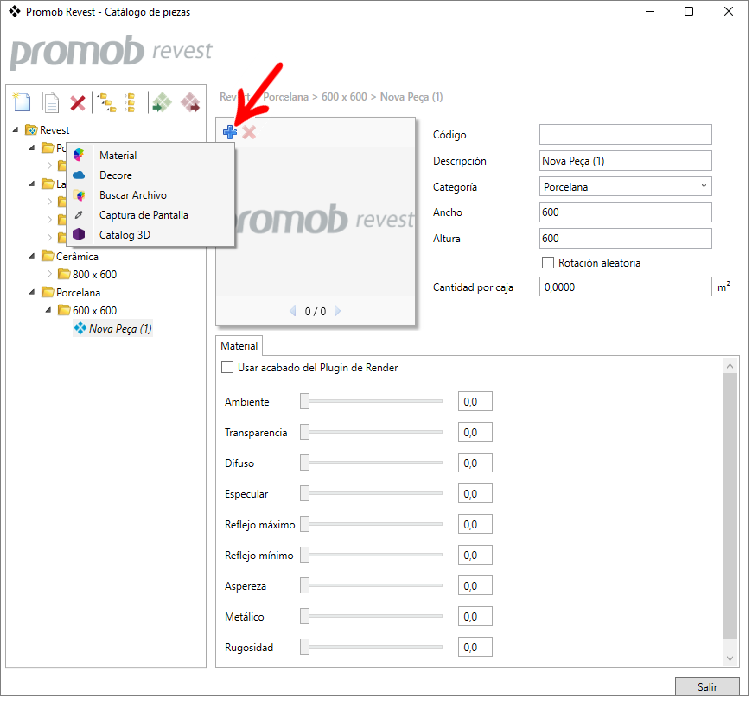750x702 pixels.
Task: Collapse the 600 x 600 folder
Action: [x=48, y=310]
